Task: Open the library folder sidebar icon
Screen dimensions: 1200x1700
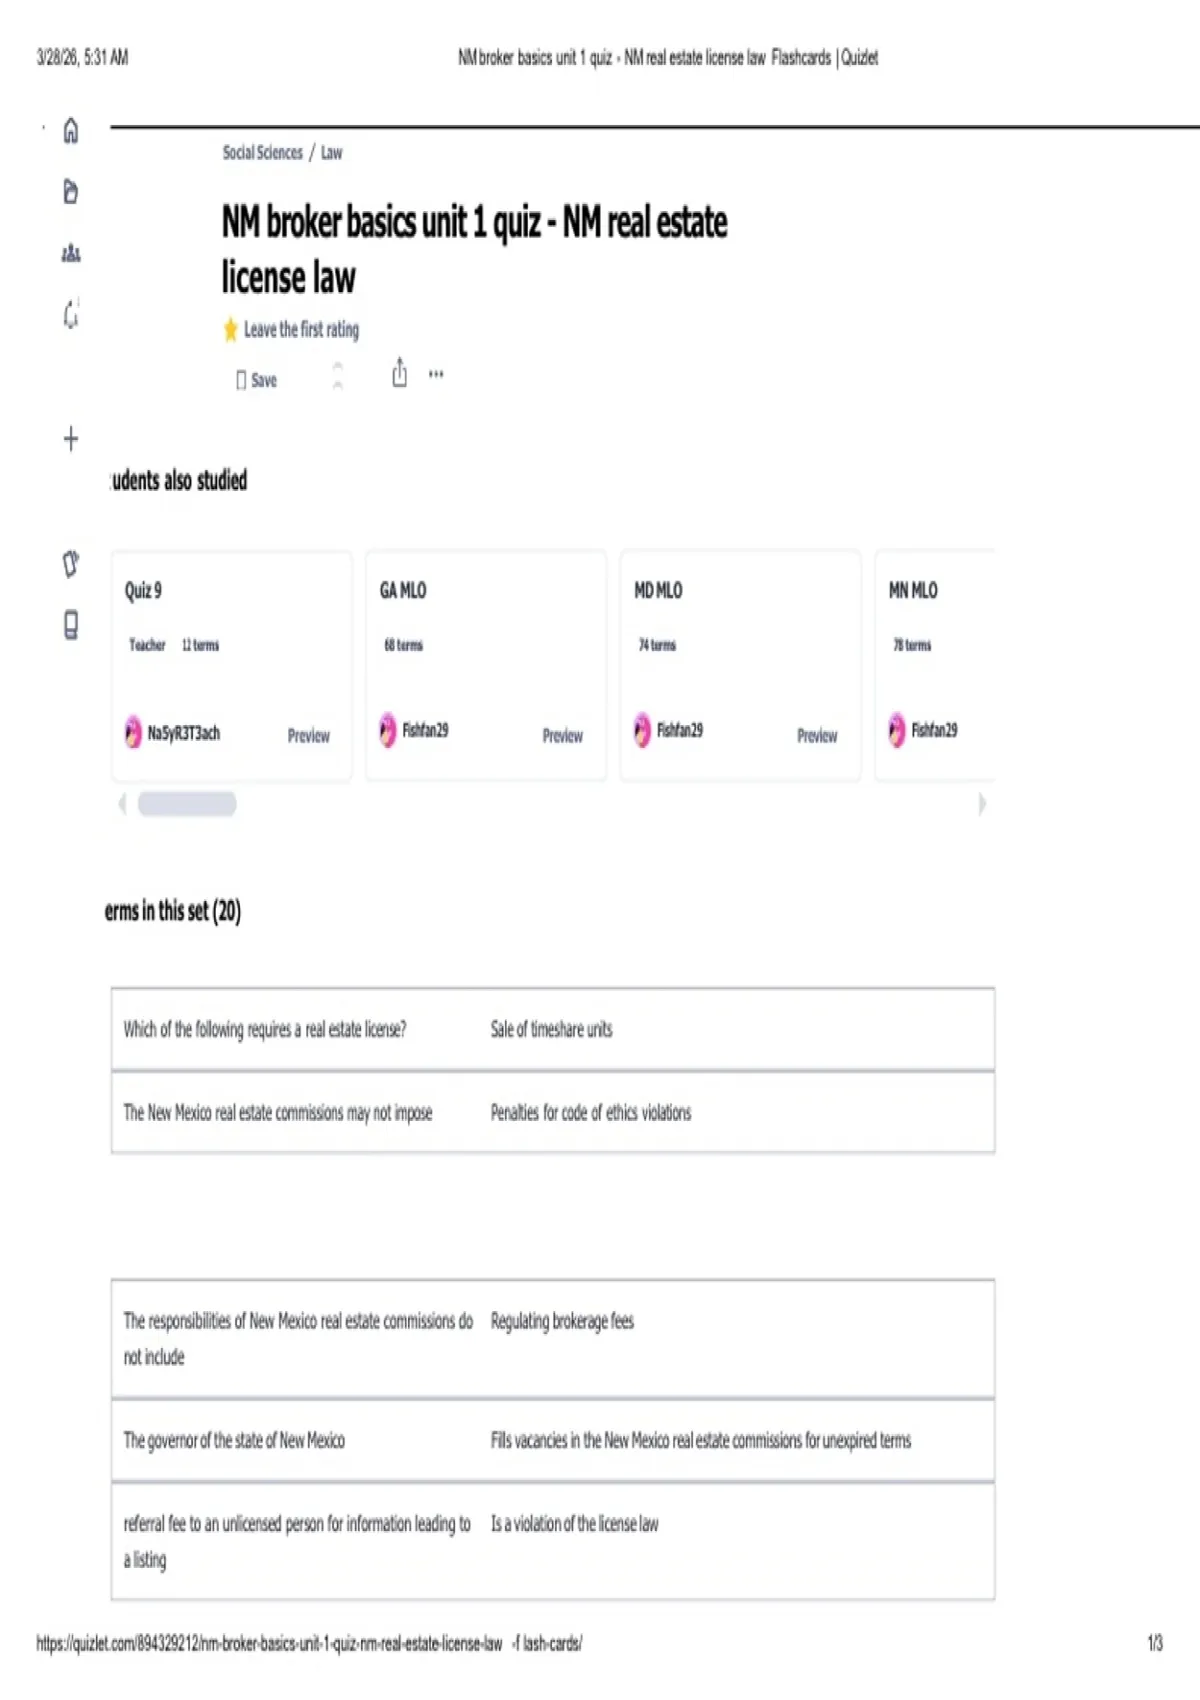Action: [x=71, y=191]
